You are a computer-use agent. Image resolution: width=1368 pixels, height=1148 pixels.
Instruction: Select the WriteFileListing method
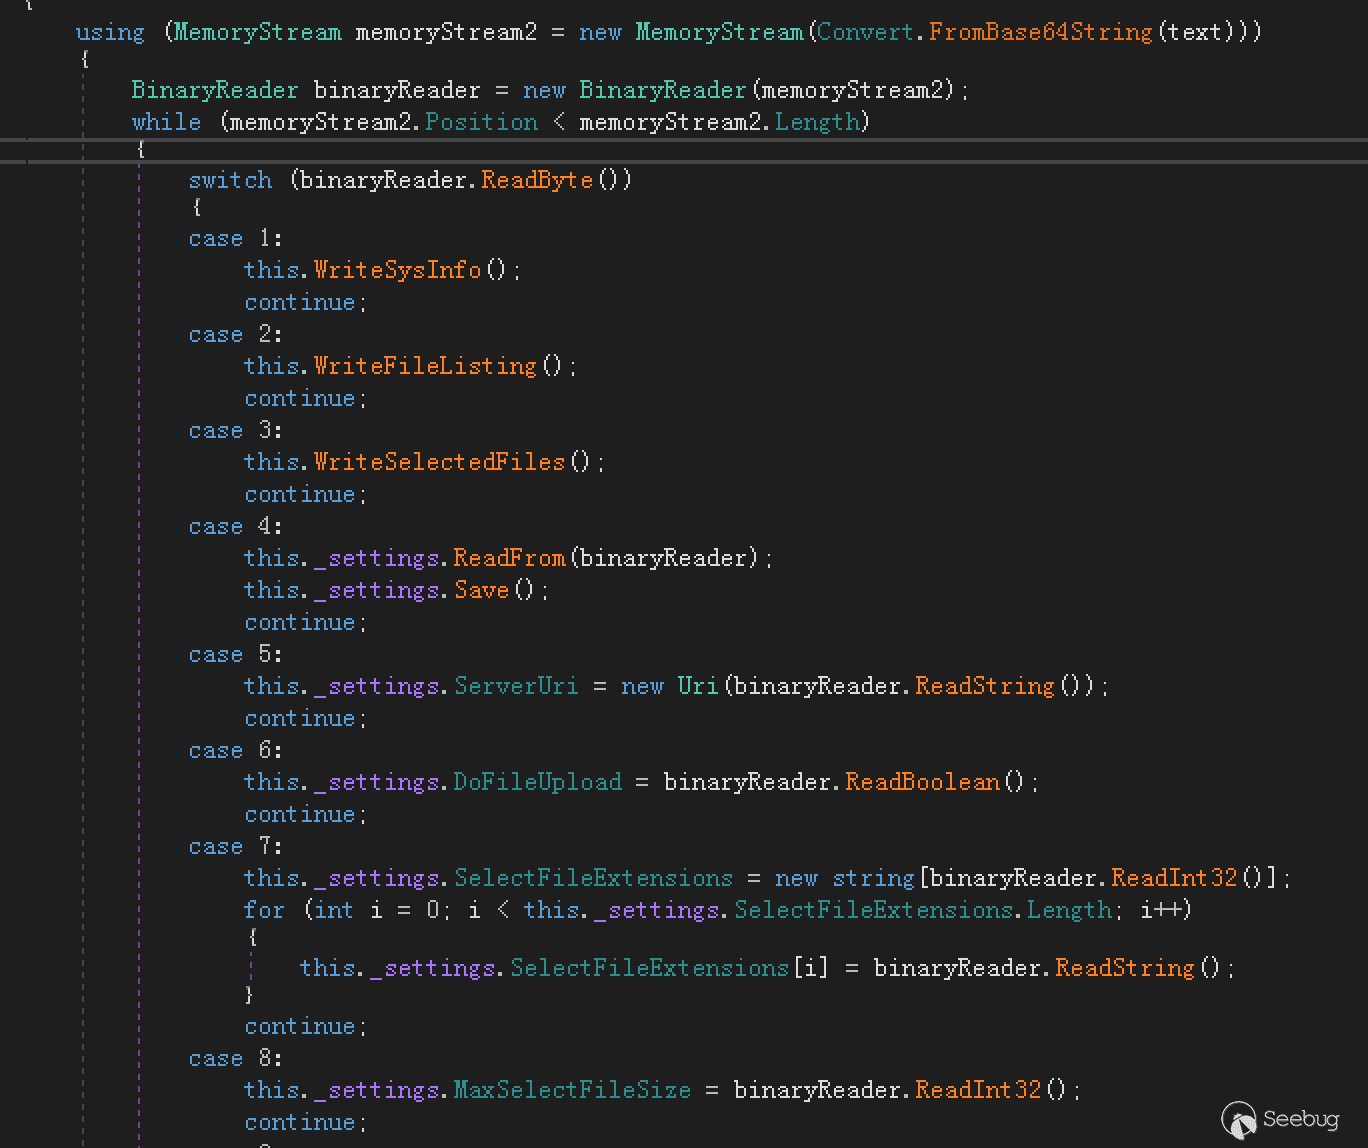pyautogui.click(x=425, y=366)
